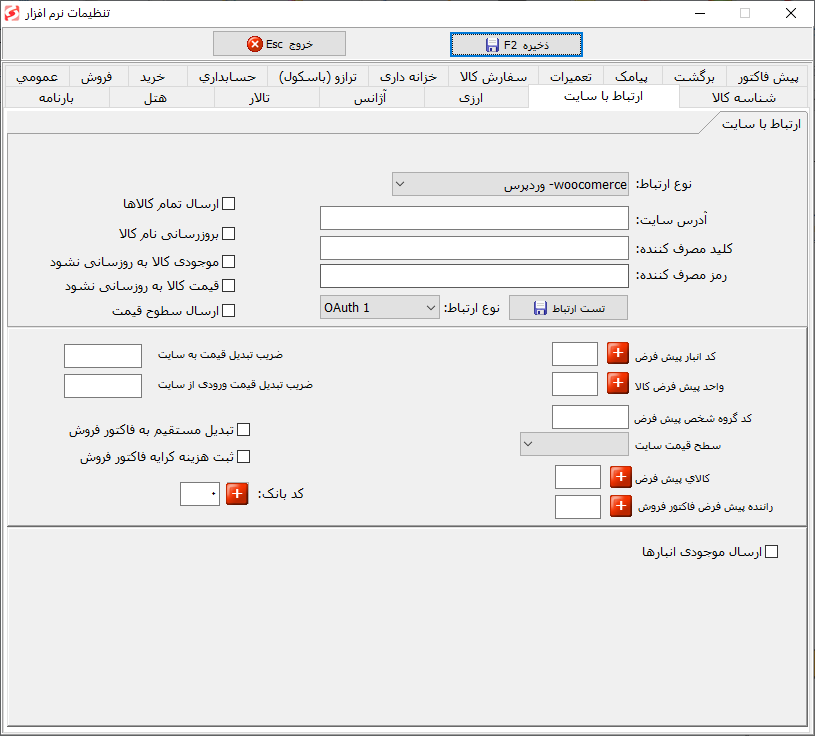Switch to آژانس tab
This screenshot has height=736, width=815.
pyautogui.click(x=370, y=97)
